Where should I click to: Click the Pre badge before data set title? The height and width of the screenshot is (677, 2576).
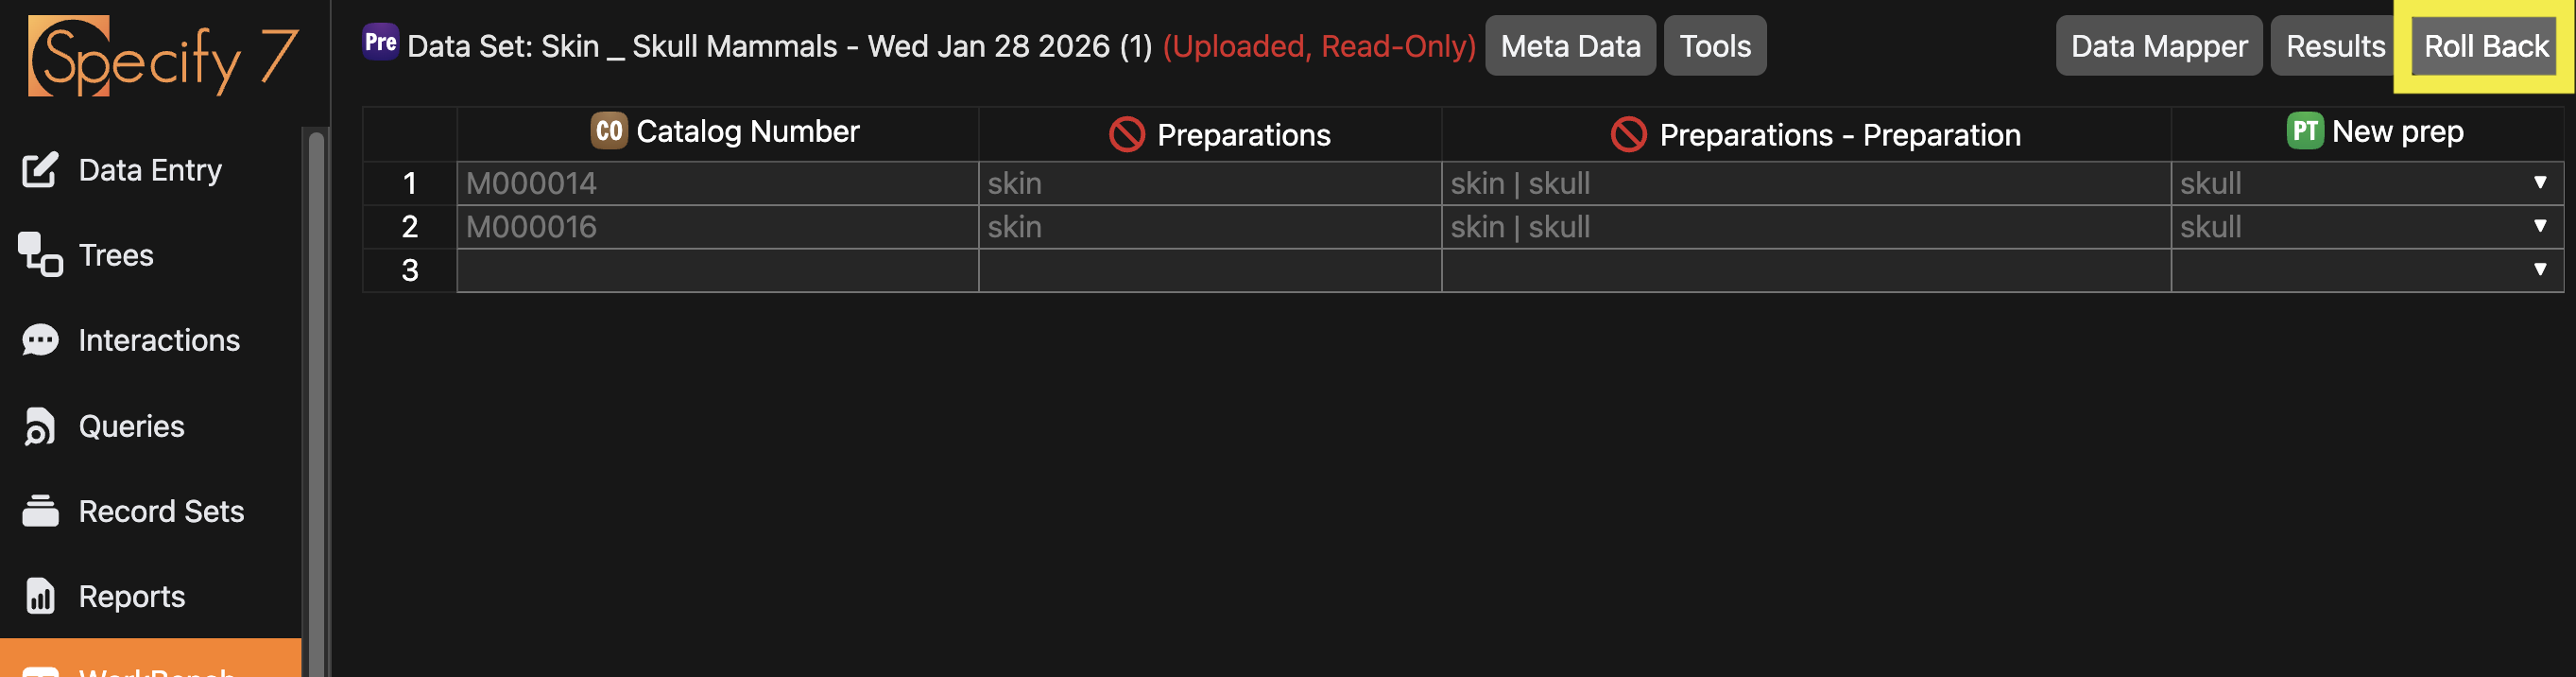pyautogui.click(x=380, y=42)
